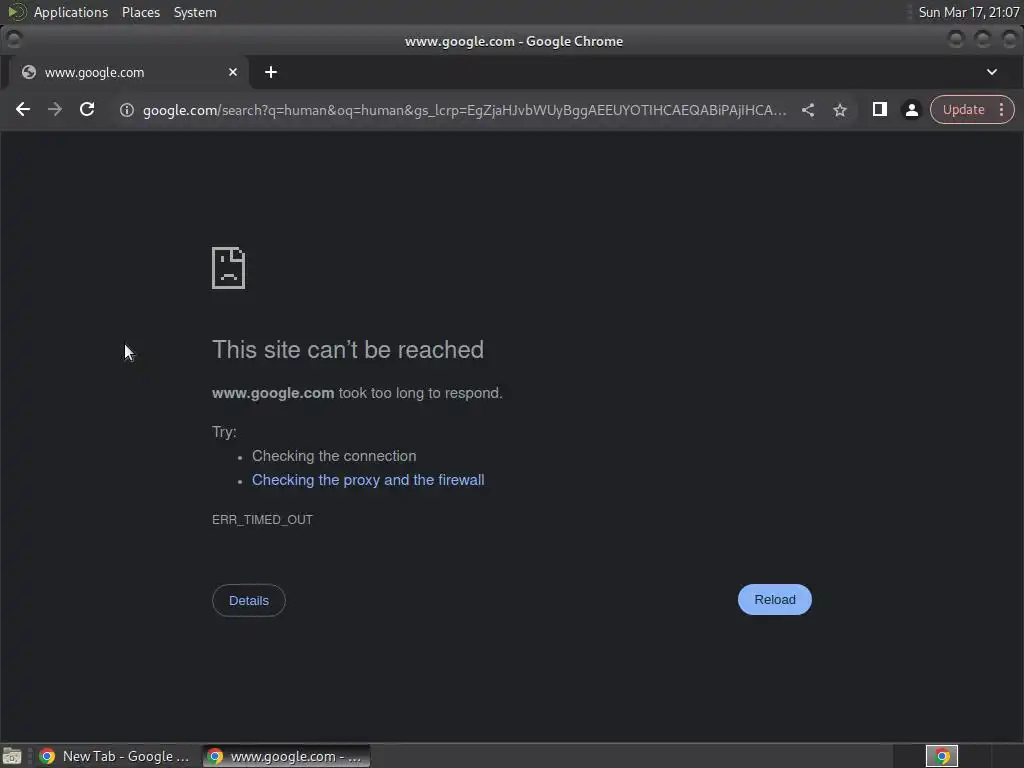Screen dimensions: 1024x768
Task: Bookmark this tab with the star icon
Action: pos(840,110)
